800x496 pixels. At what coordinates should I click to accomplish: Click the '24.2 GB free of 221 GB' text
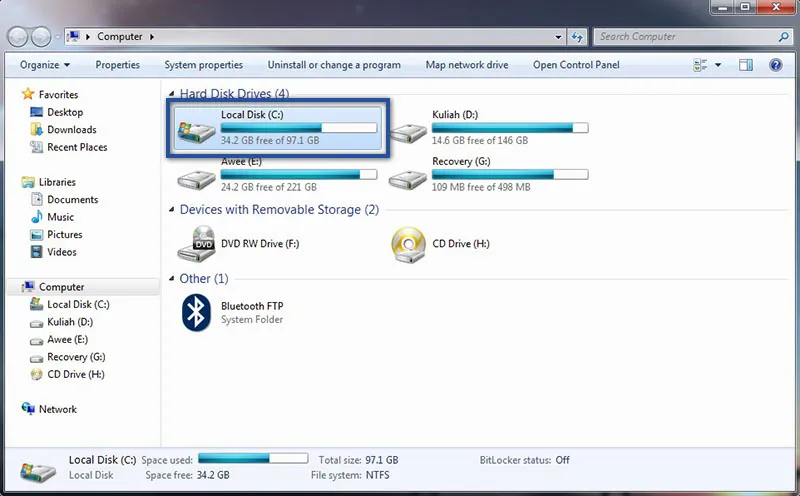268,187
